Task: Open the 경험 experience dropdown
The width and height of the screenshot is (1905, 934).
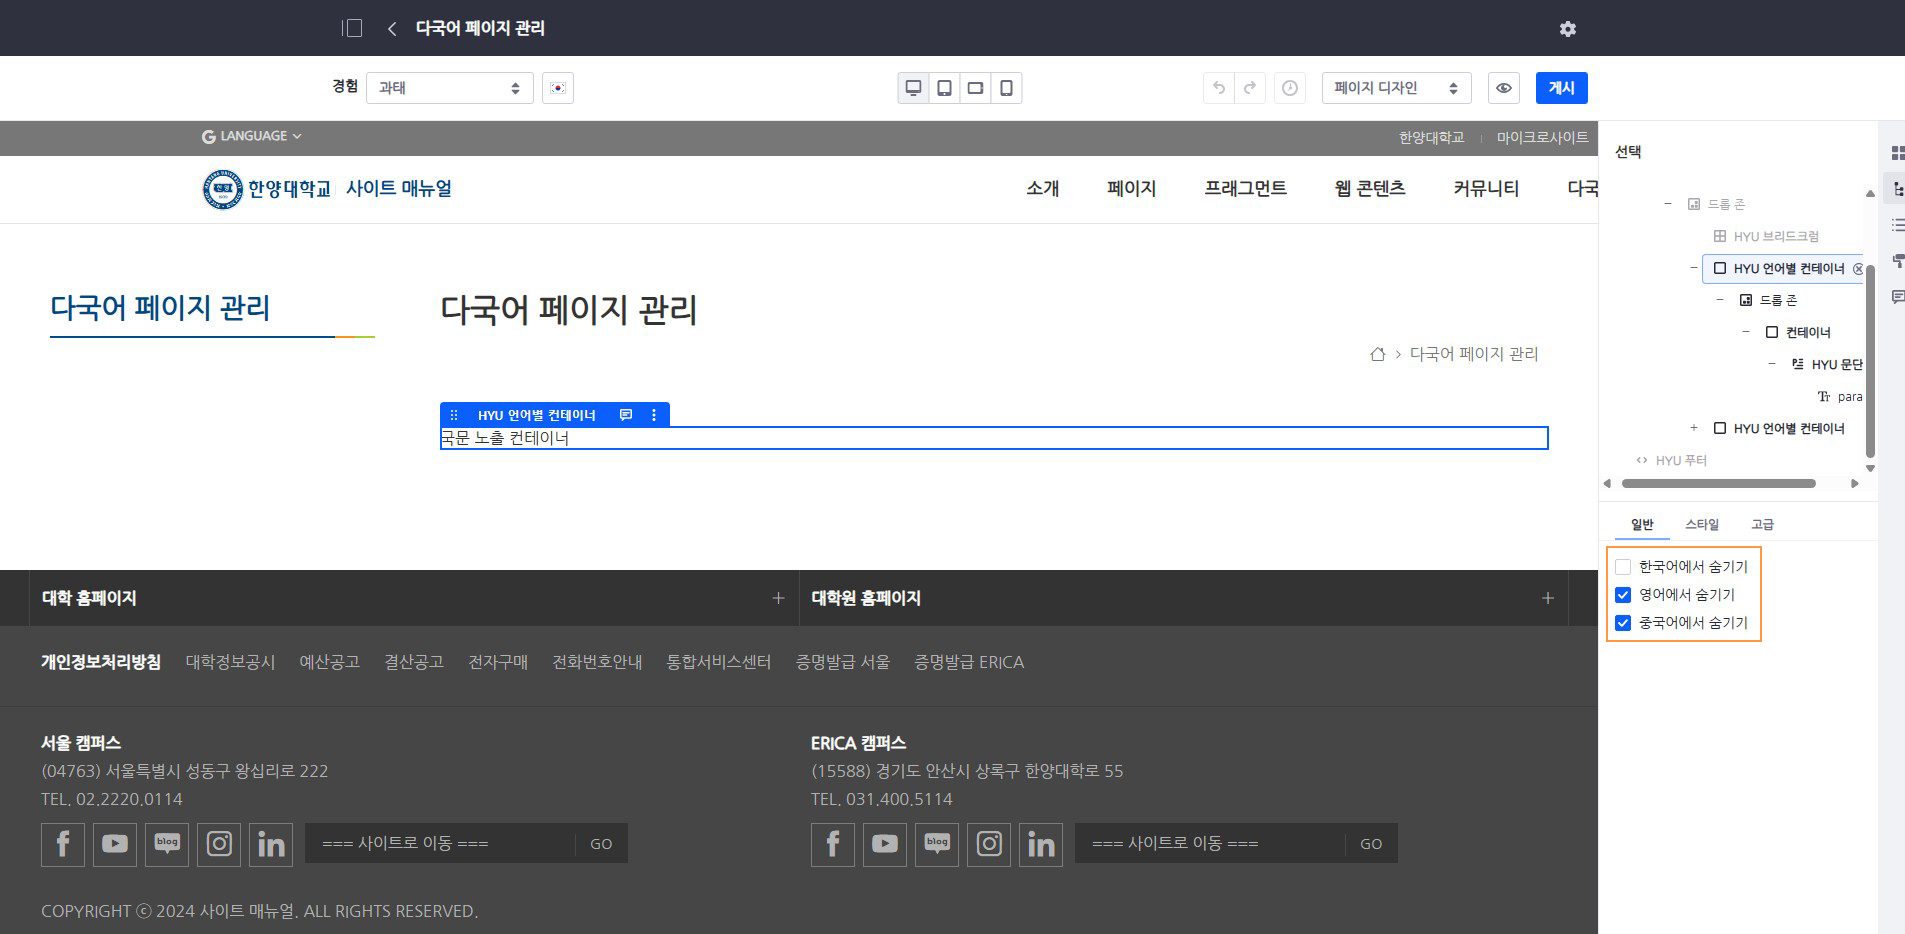Action: (449, 88)
